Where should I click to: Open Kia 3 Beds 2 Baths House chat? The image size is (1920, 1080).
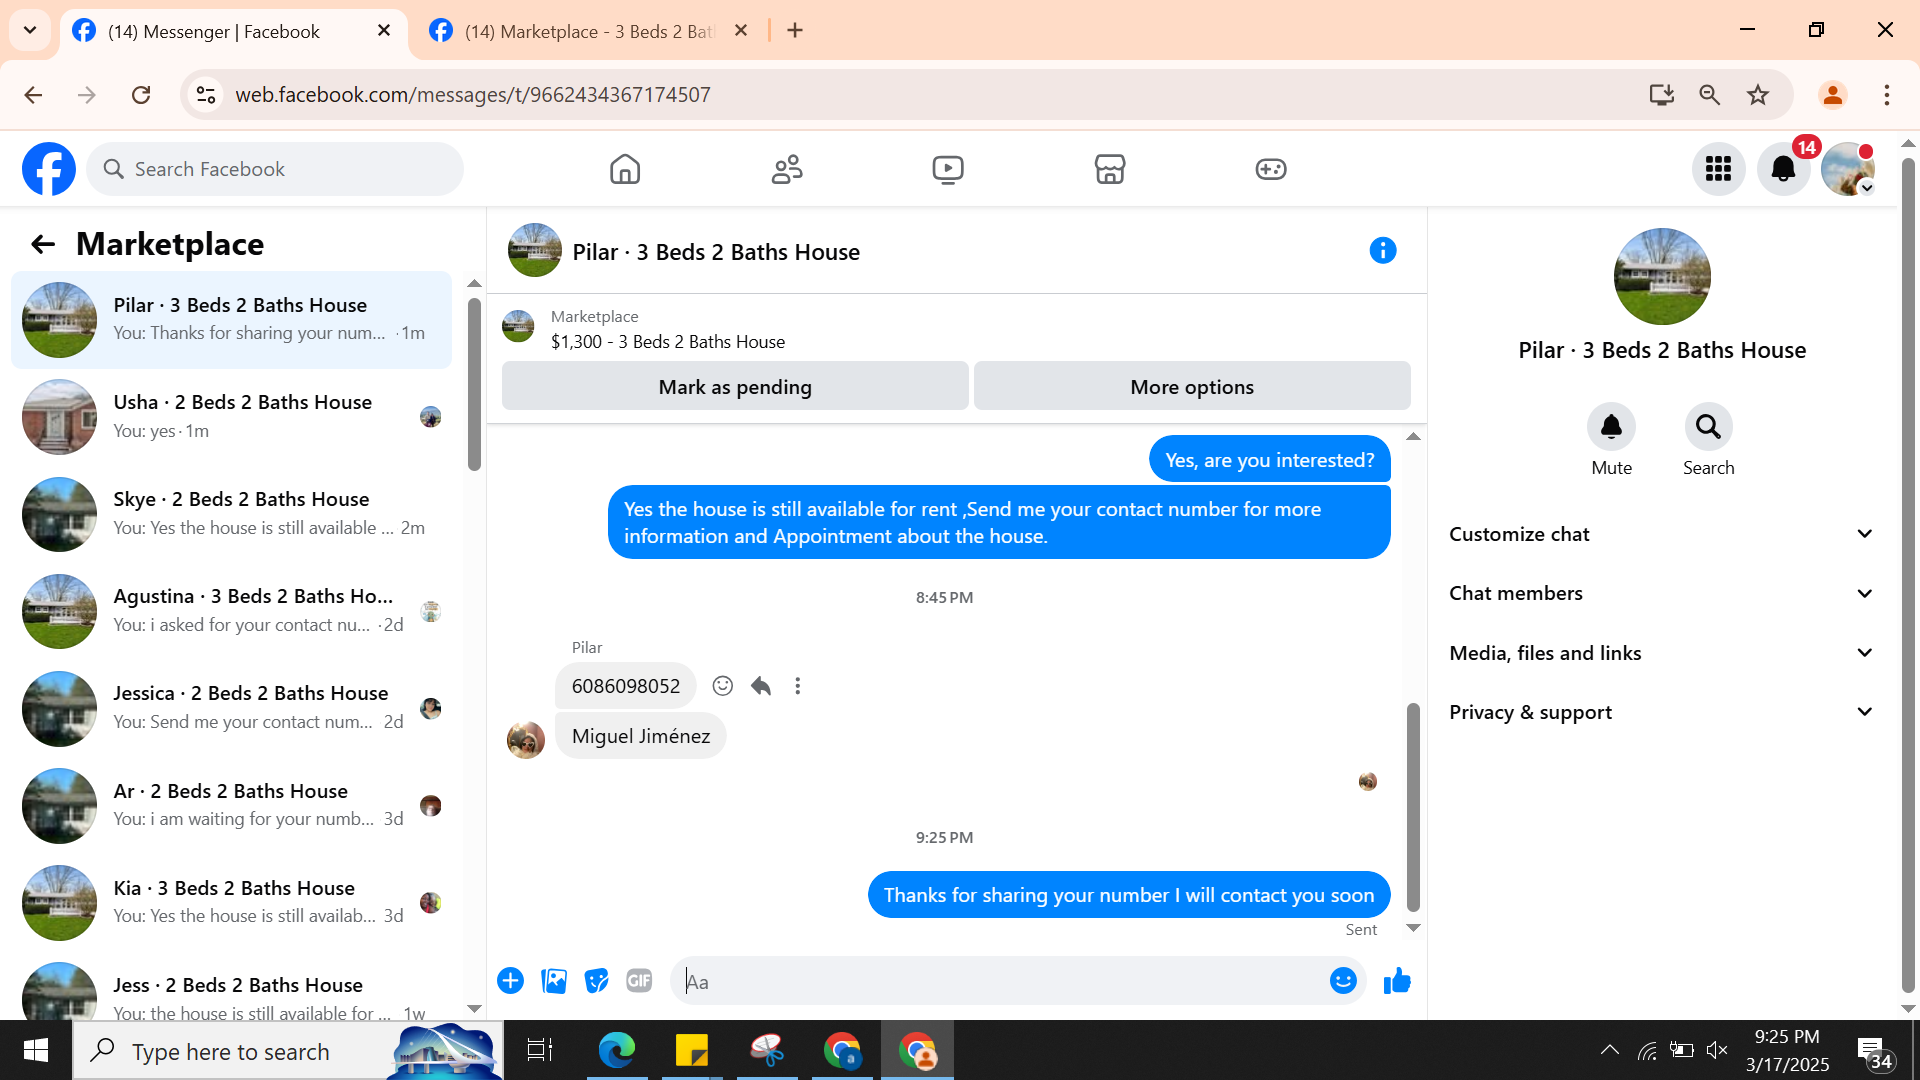pos(232,902)
